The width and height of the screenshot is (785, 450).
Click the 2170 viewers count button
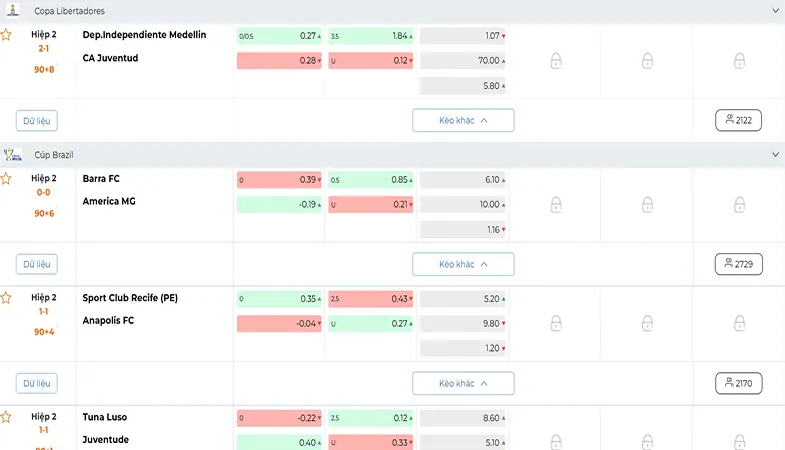738,383
